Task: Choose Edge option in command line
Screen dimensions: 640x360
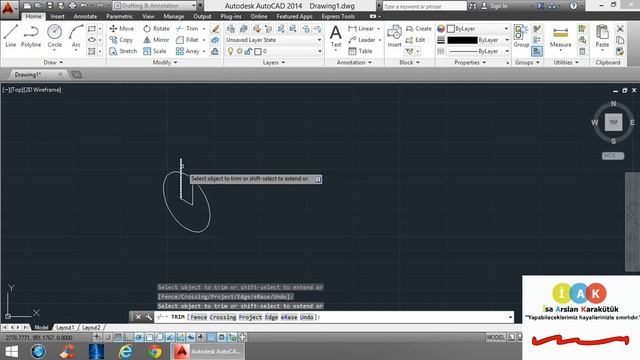Action: [271, 317]
